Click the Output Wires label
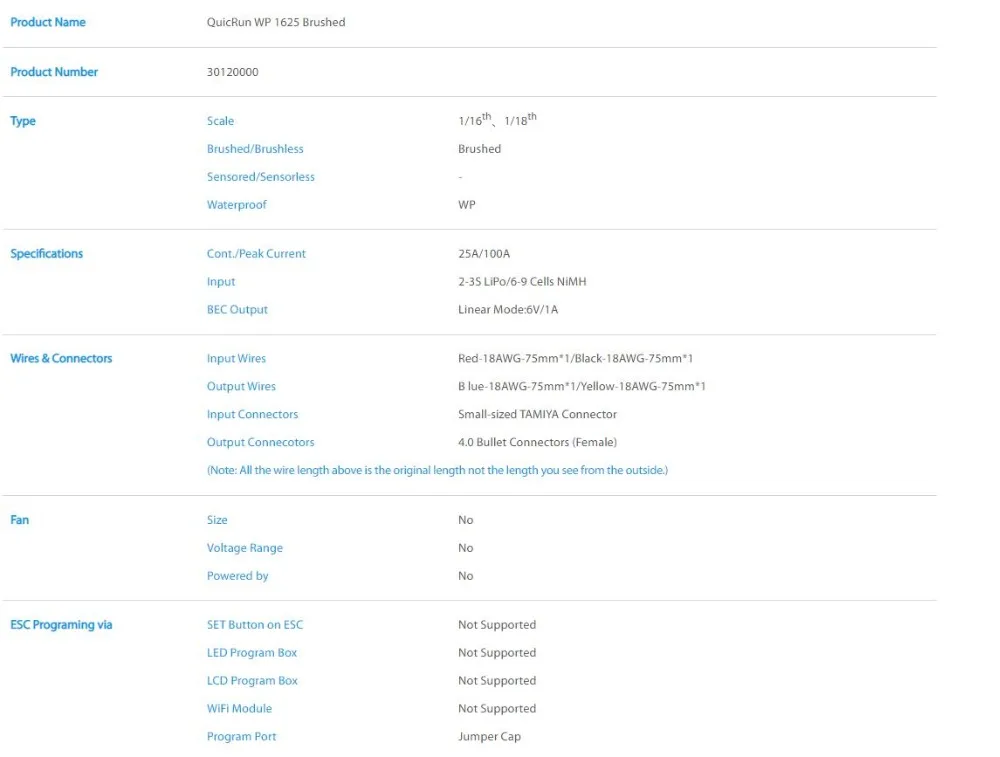1000x757 pixels. click(x=241, y=386)
